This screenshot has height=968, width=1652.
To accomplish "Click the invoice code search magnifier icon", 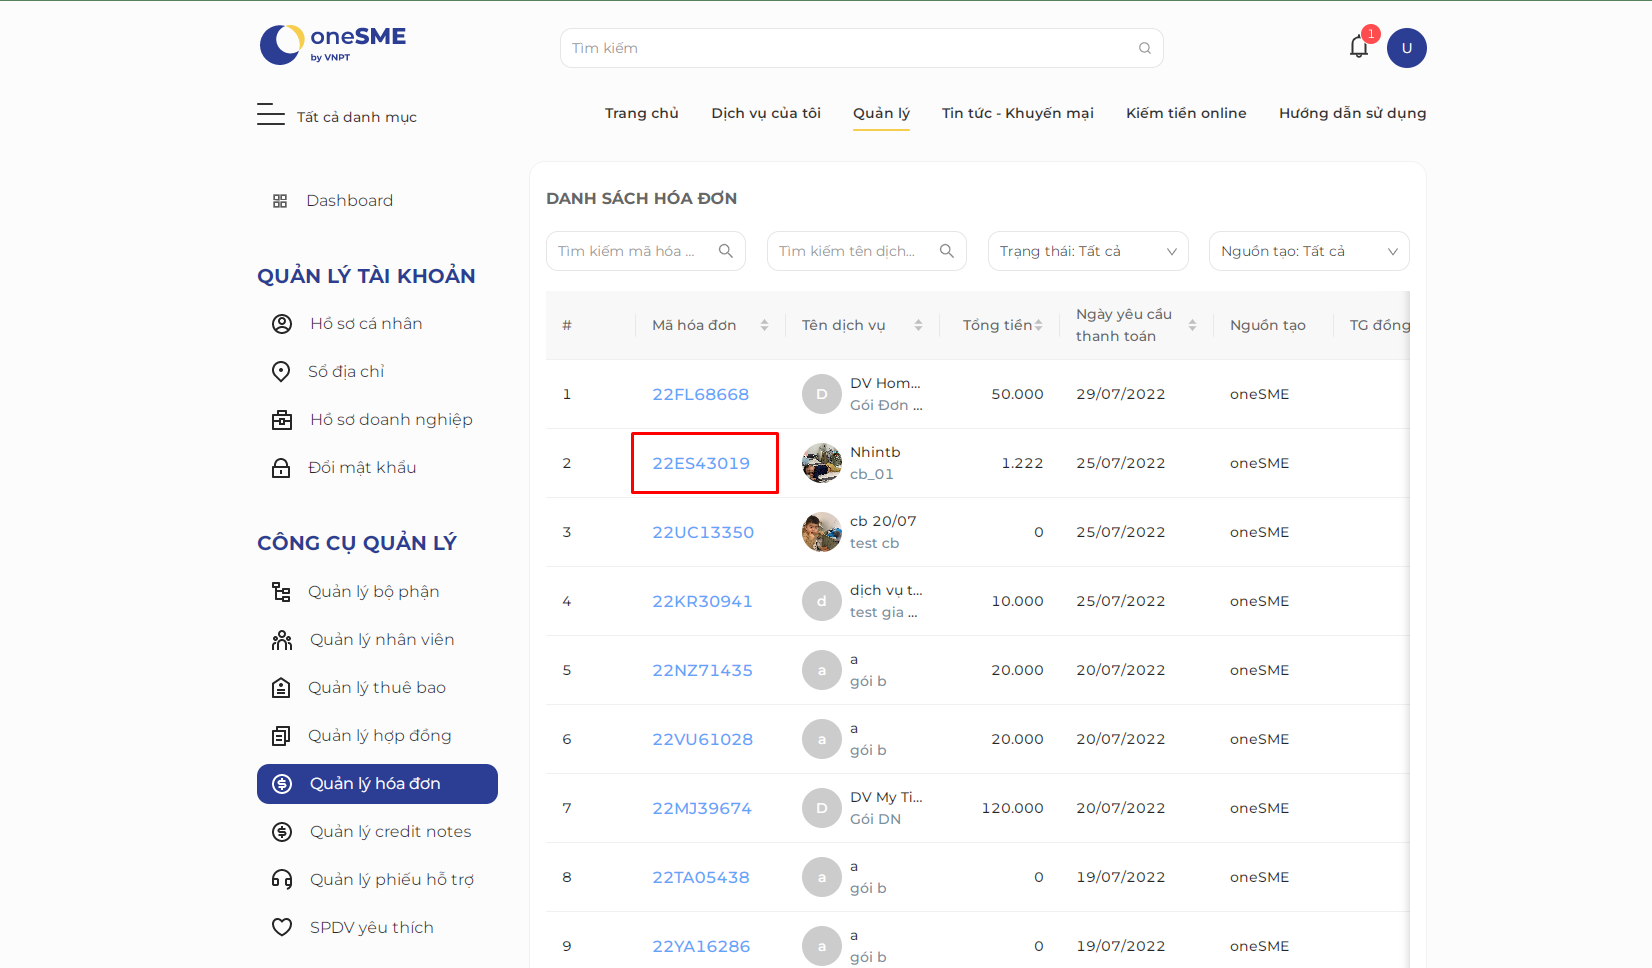I will [x=726, y=251].
